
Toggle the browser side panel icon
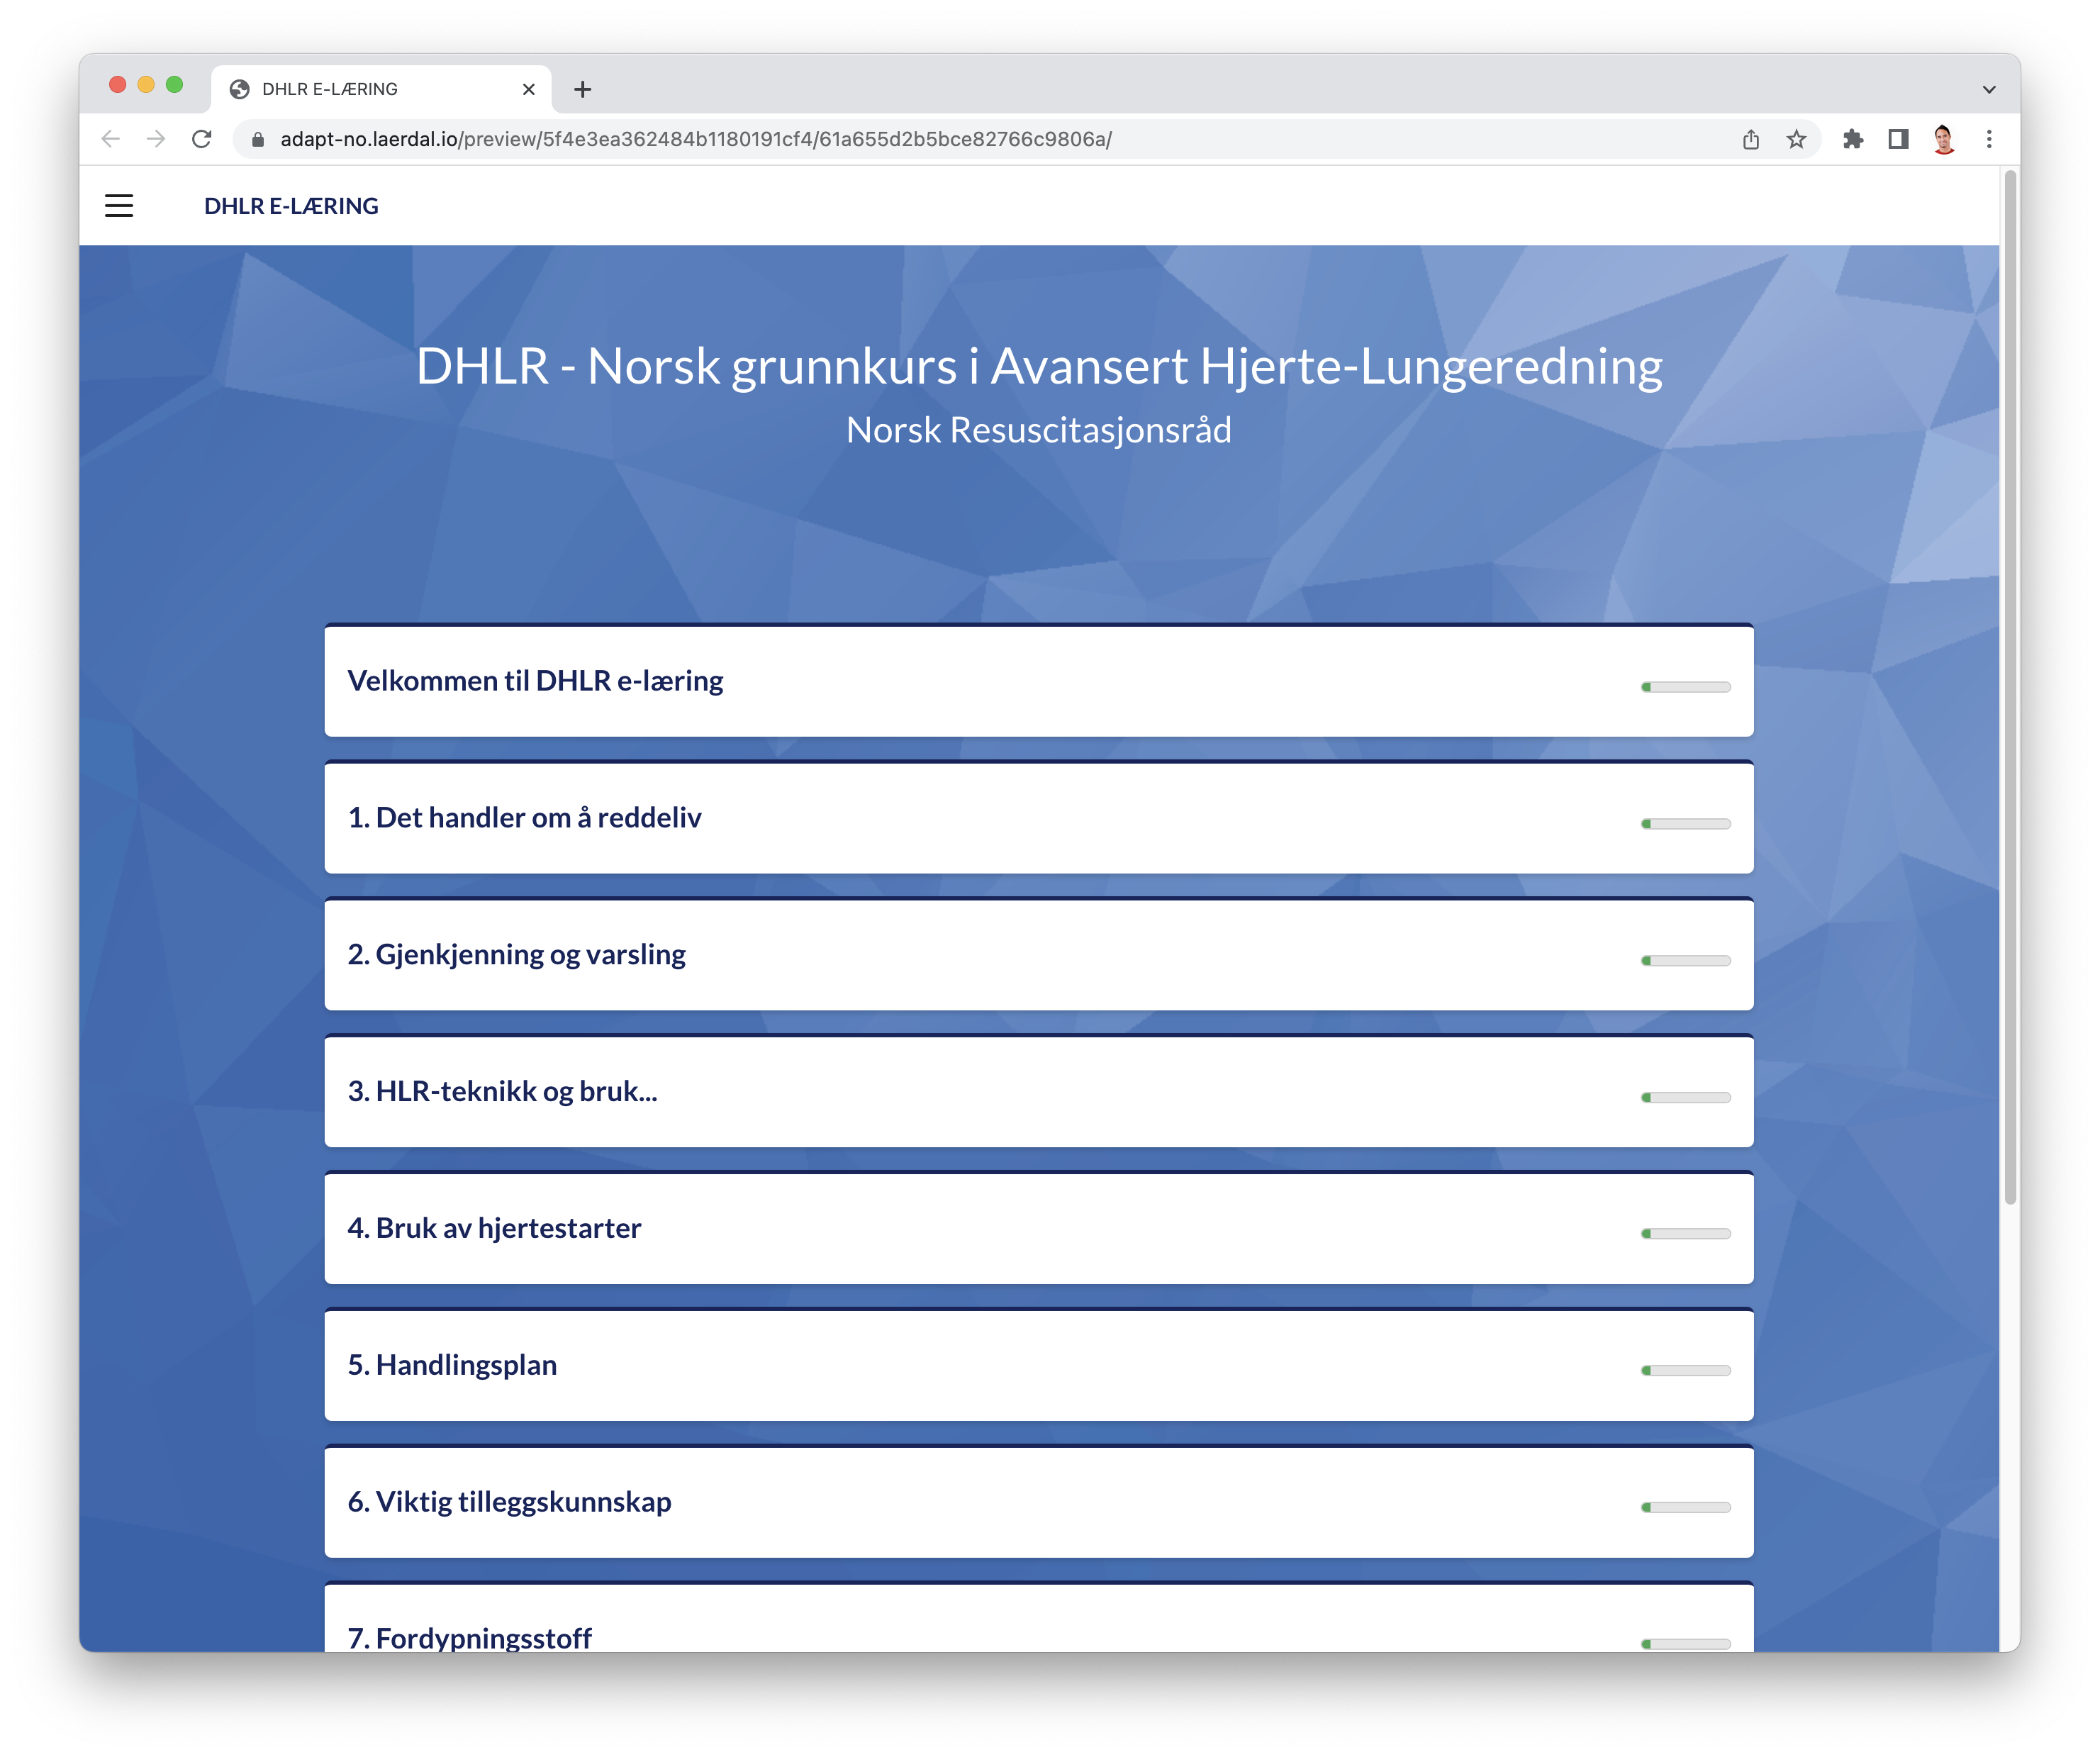pos(1898,139)
